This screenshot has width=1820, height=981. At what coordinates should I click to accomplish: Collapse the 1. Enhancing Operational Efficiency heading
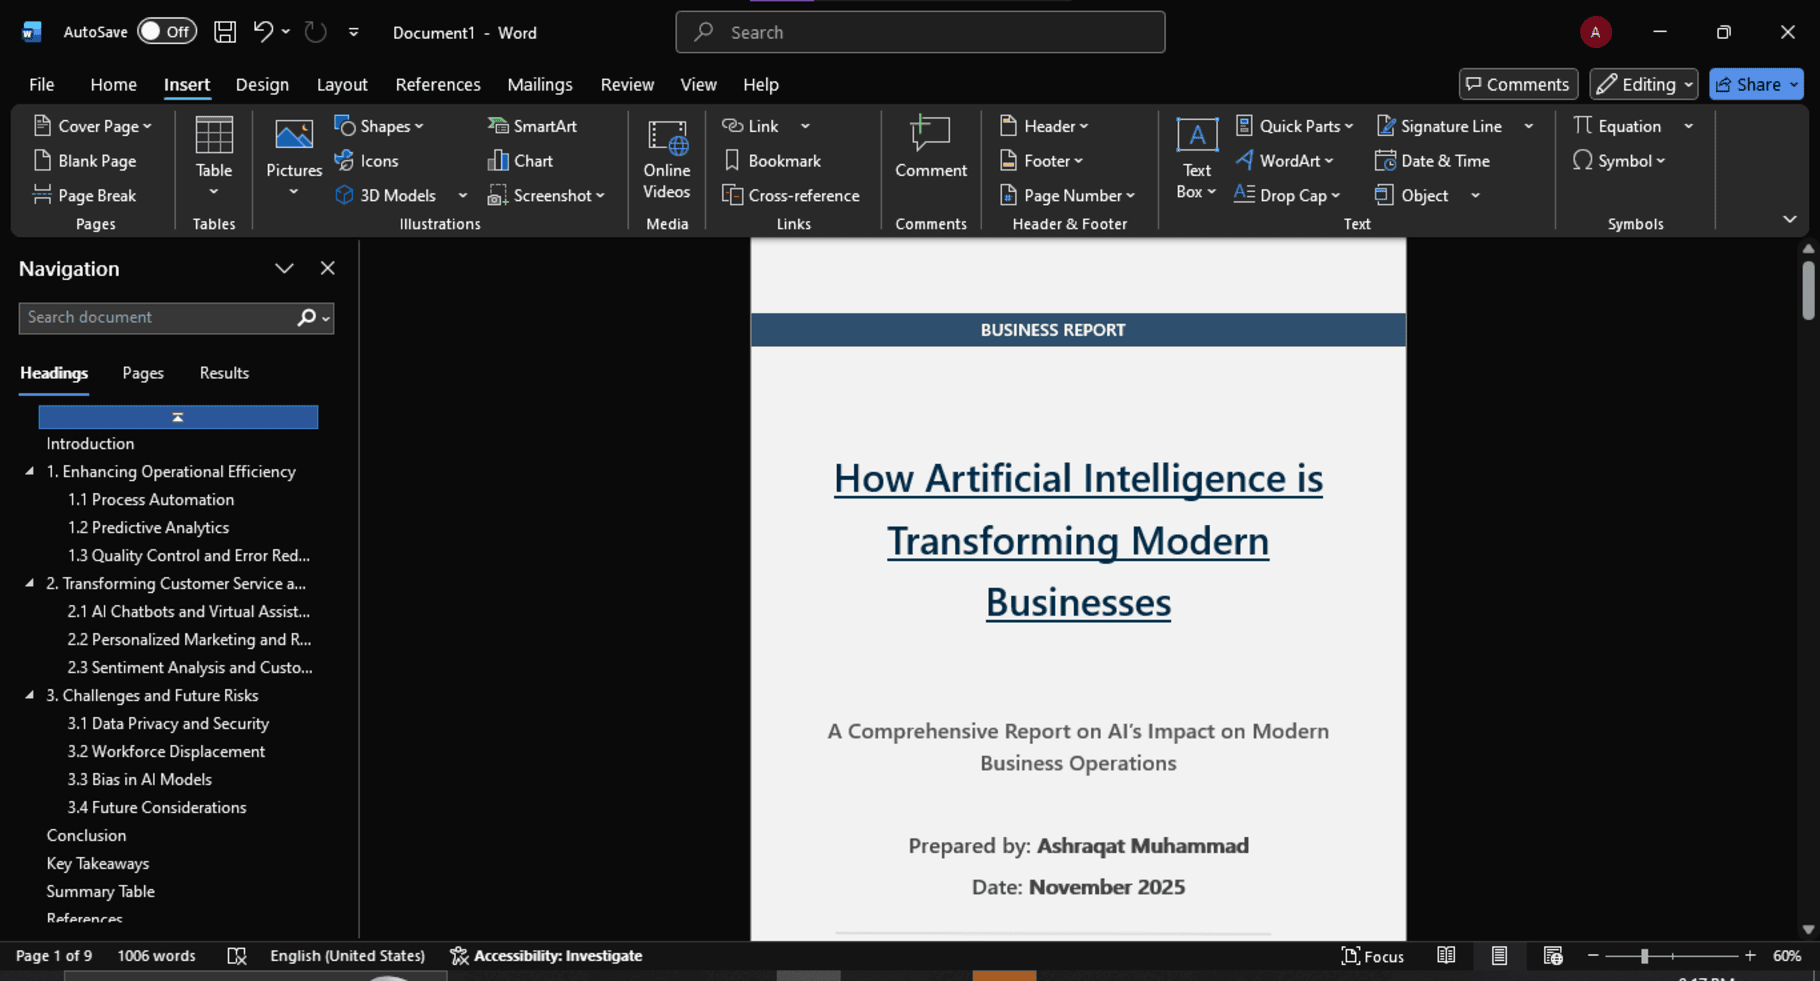pyautogui.click(x=29, y=472)
